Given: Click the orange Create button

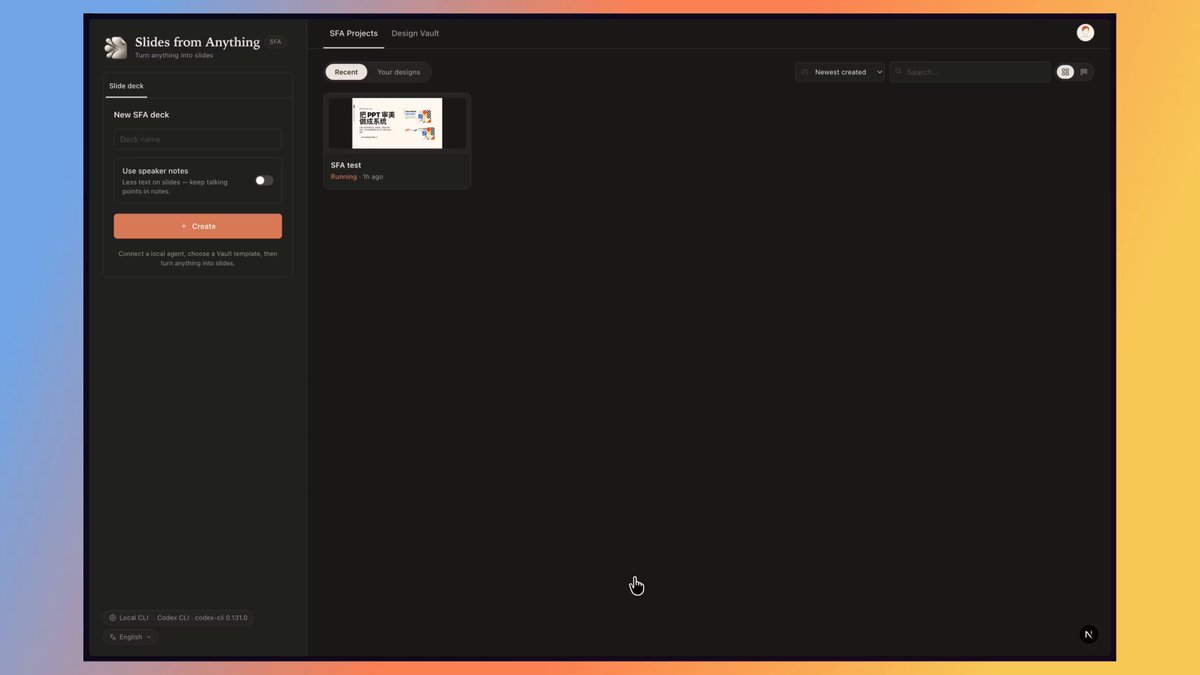Looking at the screenshot, I should pos(198,226).
